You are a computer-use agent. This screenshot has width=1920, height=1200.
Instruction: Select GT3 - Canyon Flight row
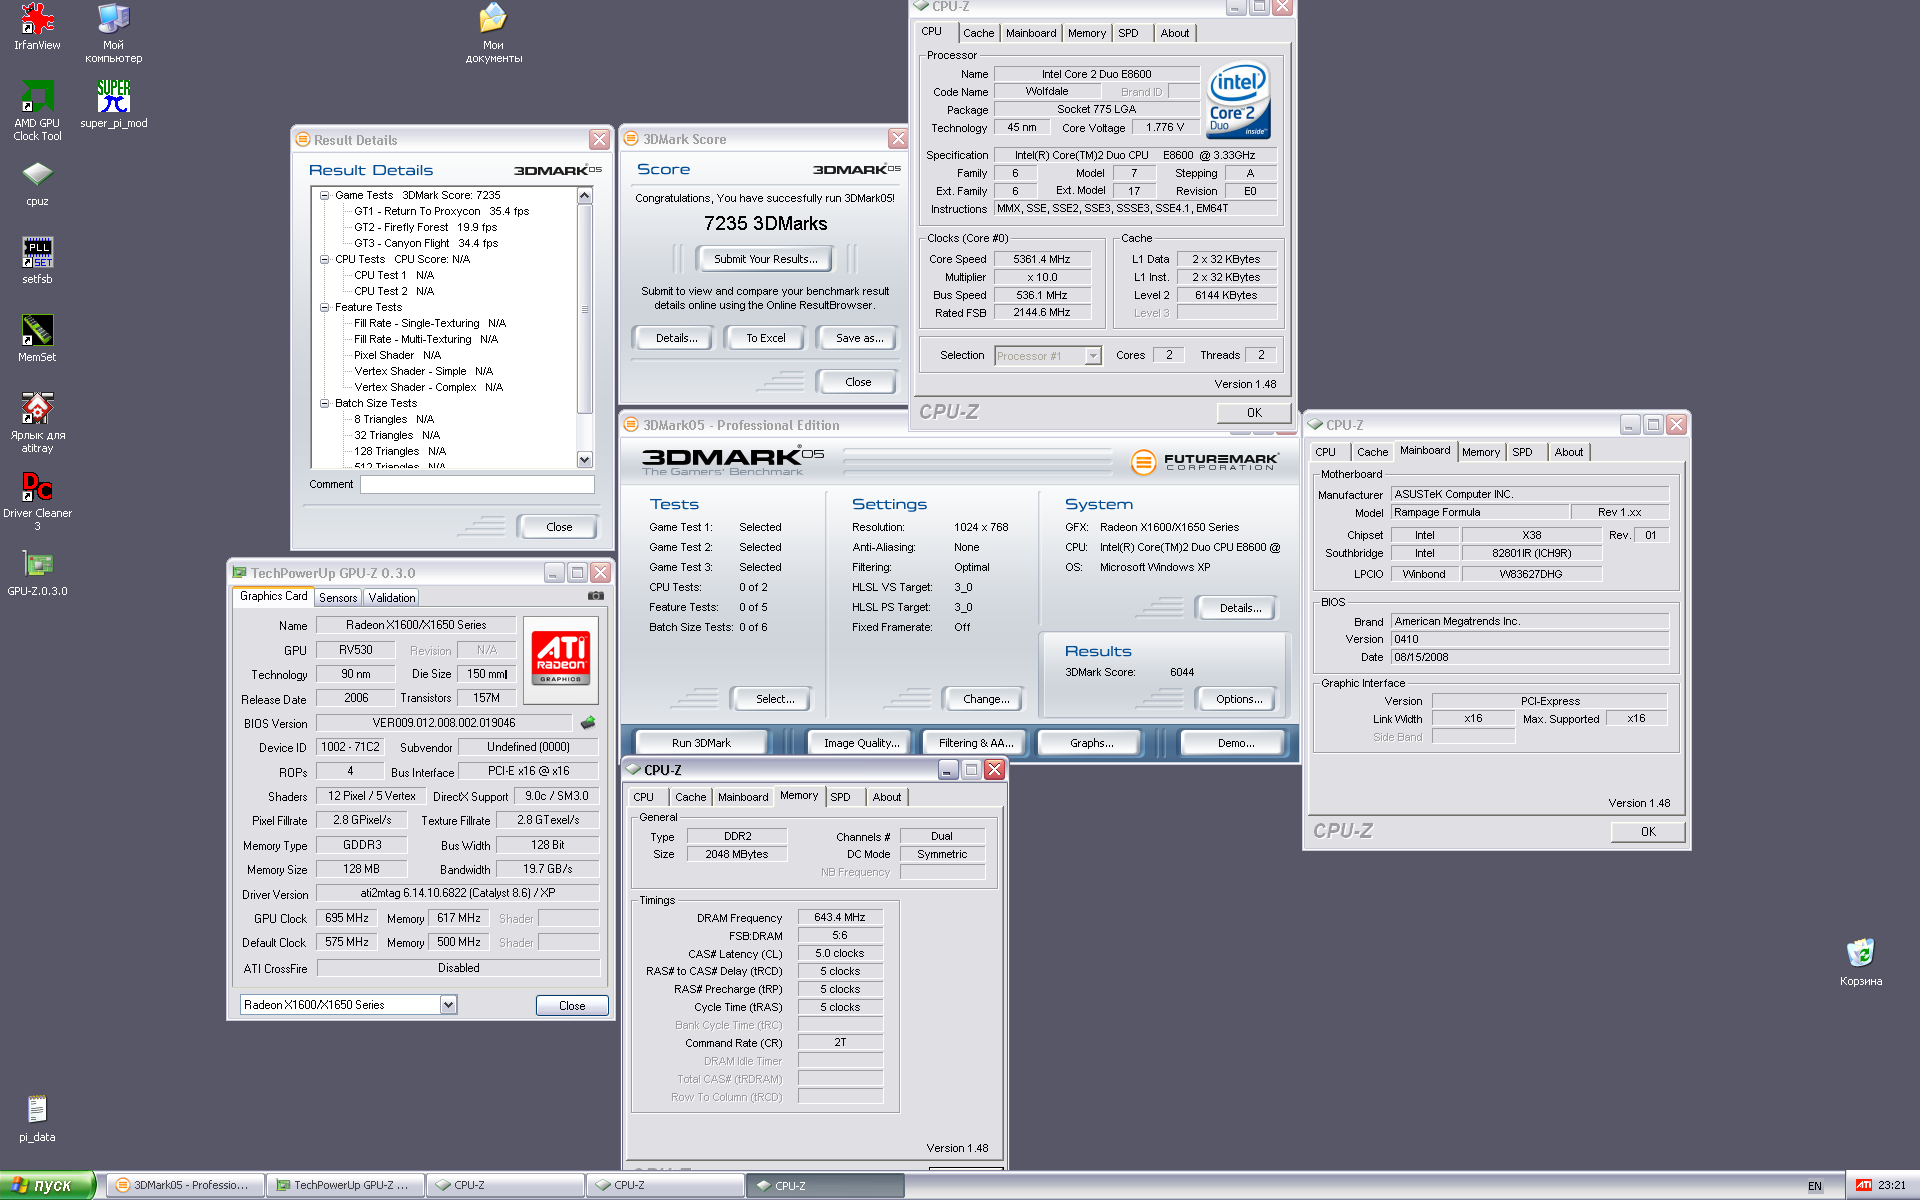tap(425, 243)
